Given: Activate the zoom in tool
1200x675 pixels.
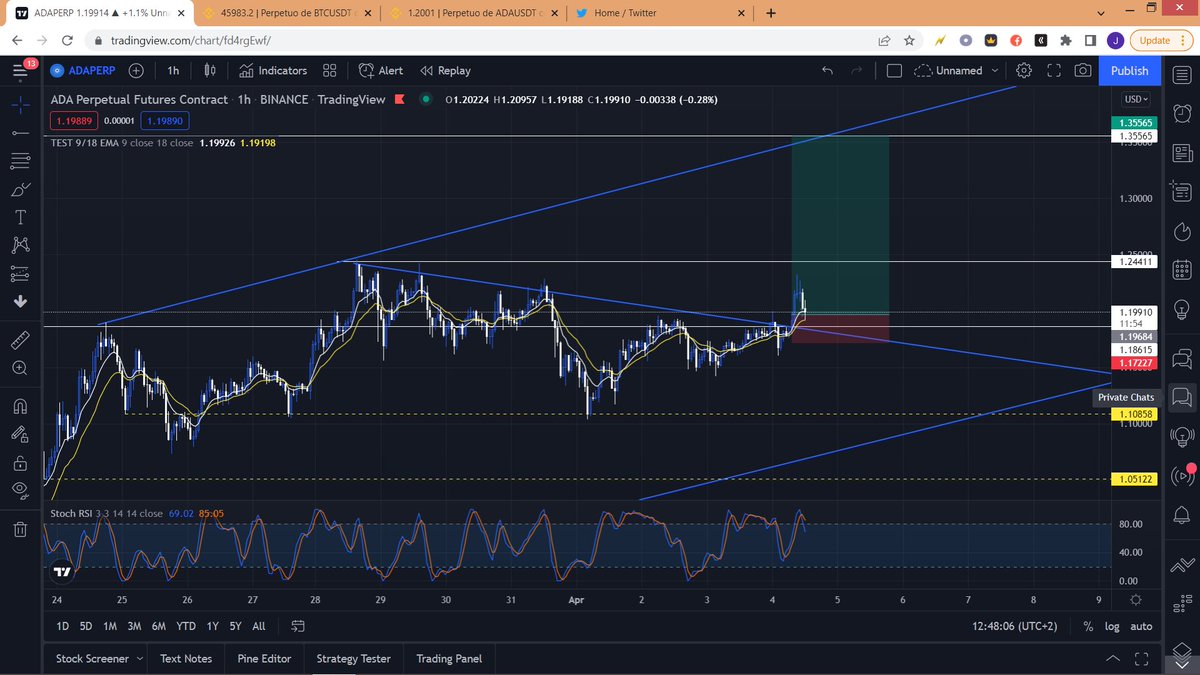Looking at the screenshot, I should pyautogui.click(x=20, y=368).
